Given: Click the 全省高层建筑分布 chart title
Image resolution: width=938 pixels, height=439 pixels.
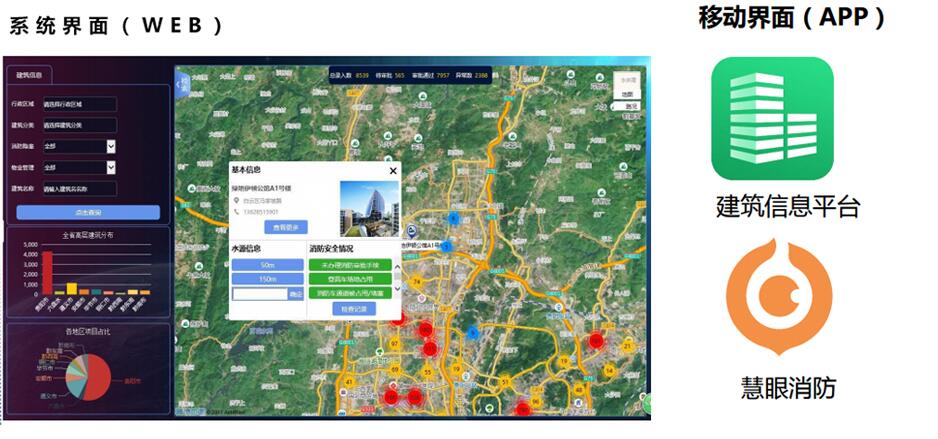Looking at the screenshot, I should tap(88, 236).
